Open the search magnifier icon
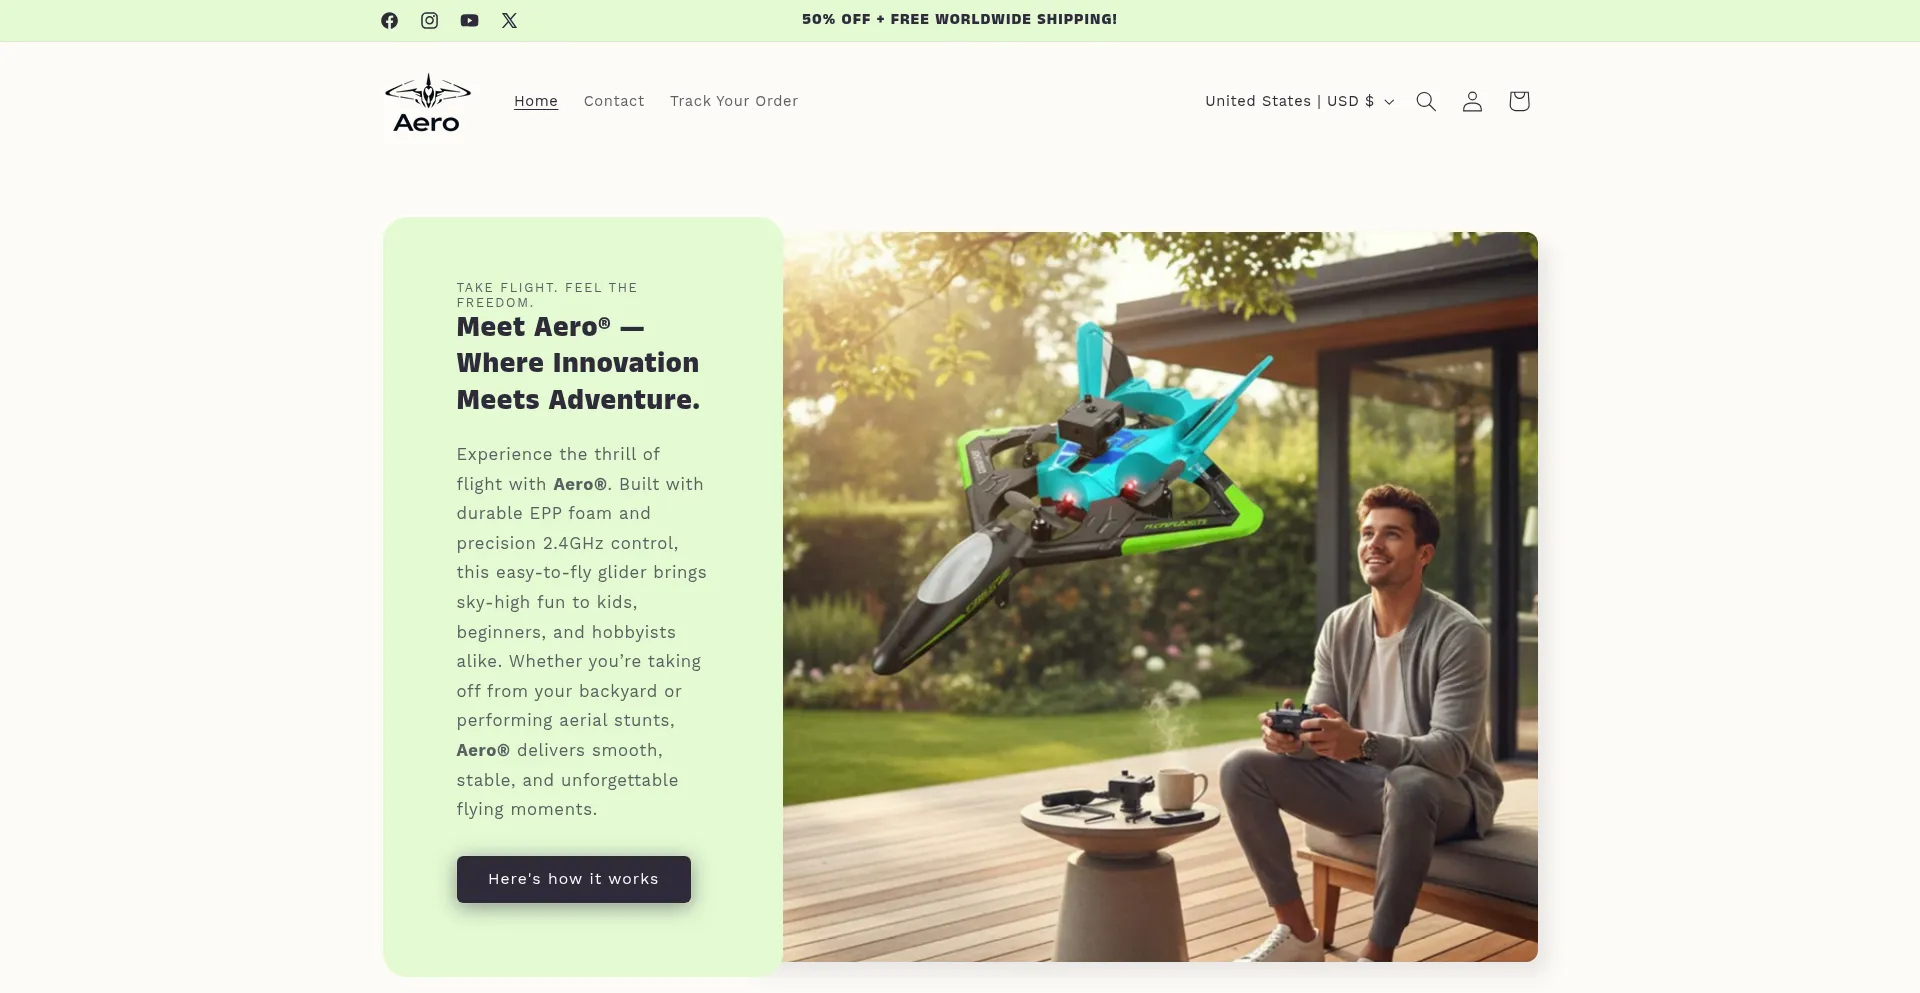 point(1426,101)
